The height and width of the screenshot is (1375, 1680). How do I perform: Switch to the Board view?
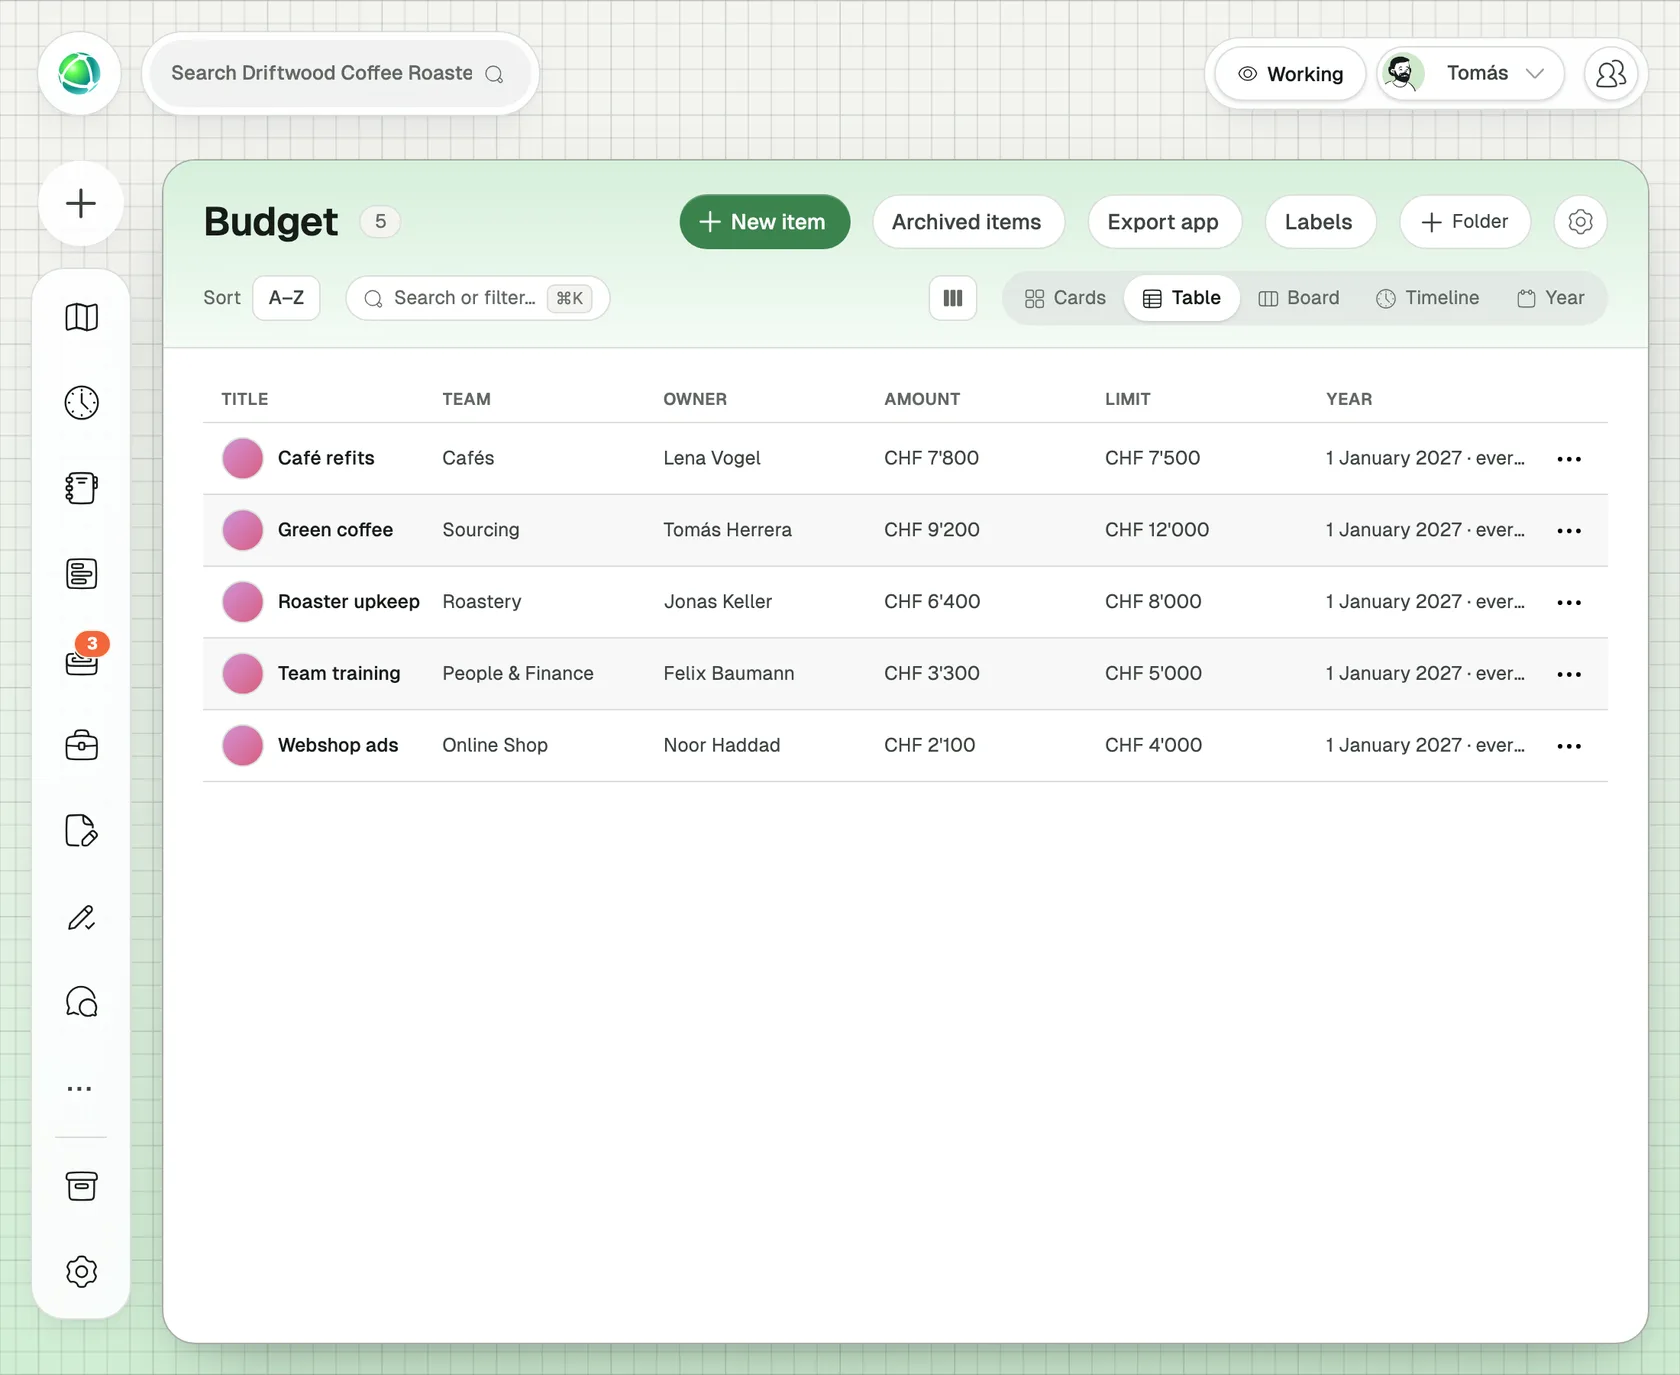tap(1299, 298)
